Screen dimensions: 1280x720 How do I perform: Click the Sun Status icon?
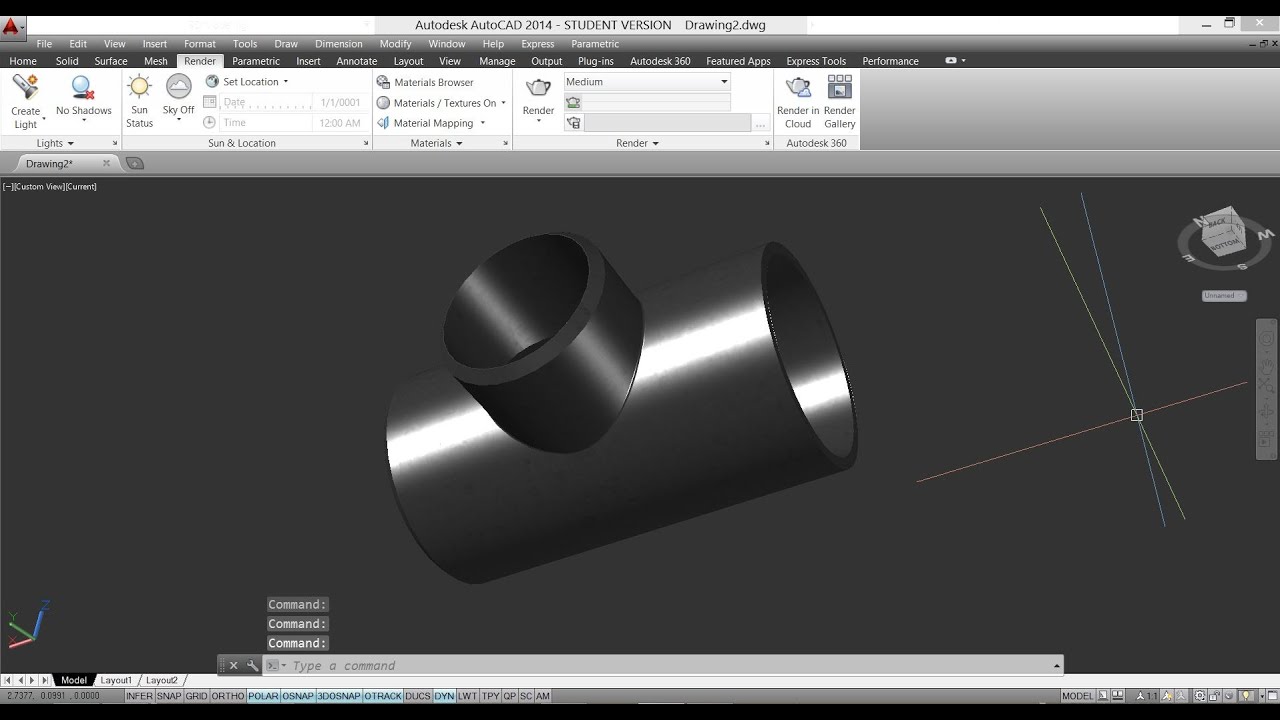point(139,87)
